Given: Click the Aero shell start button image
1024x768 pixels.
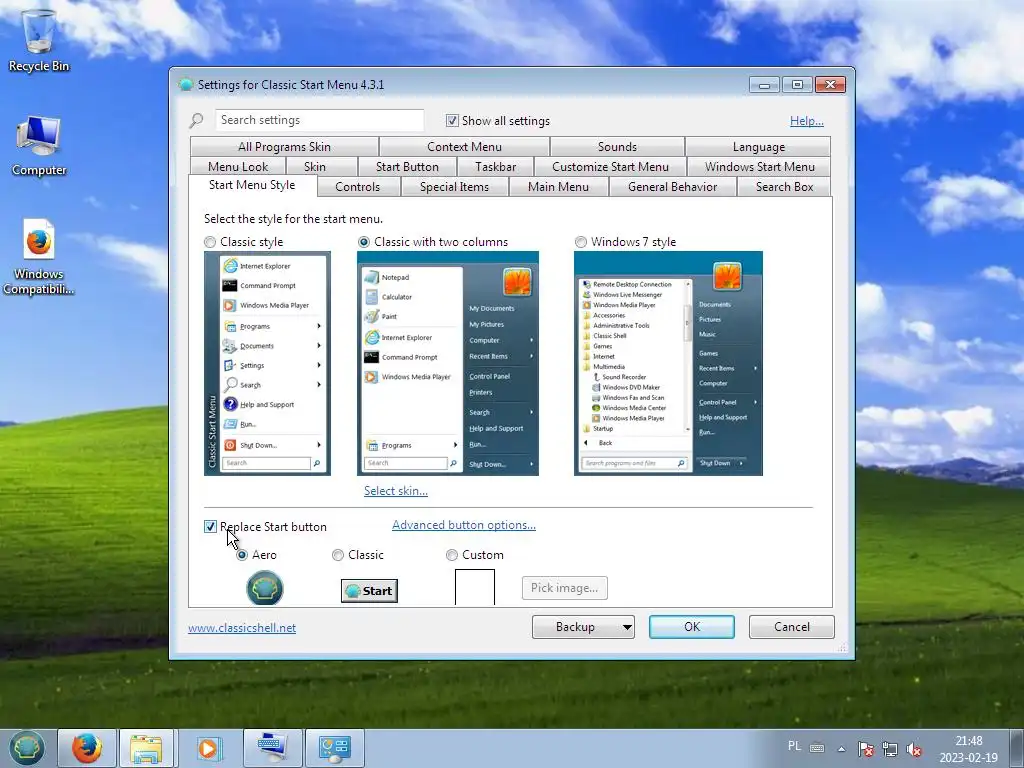Looking at the screenshot, I should 264,588.
